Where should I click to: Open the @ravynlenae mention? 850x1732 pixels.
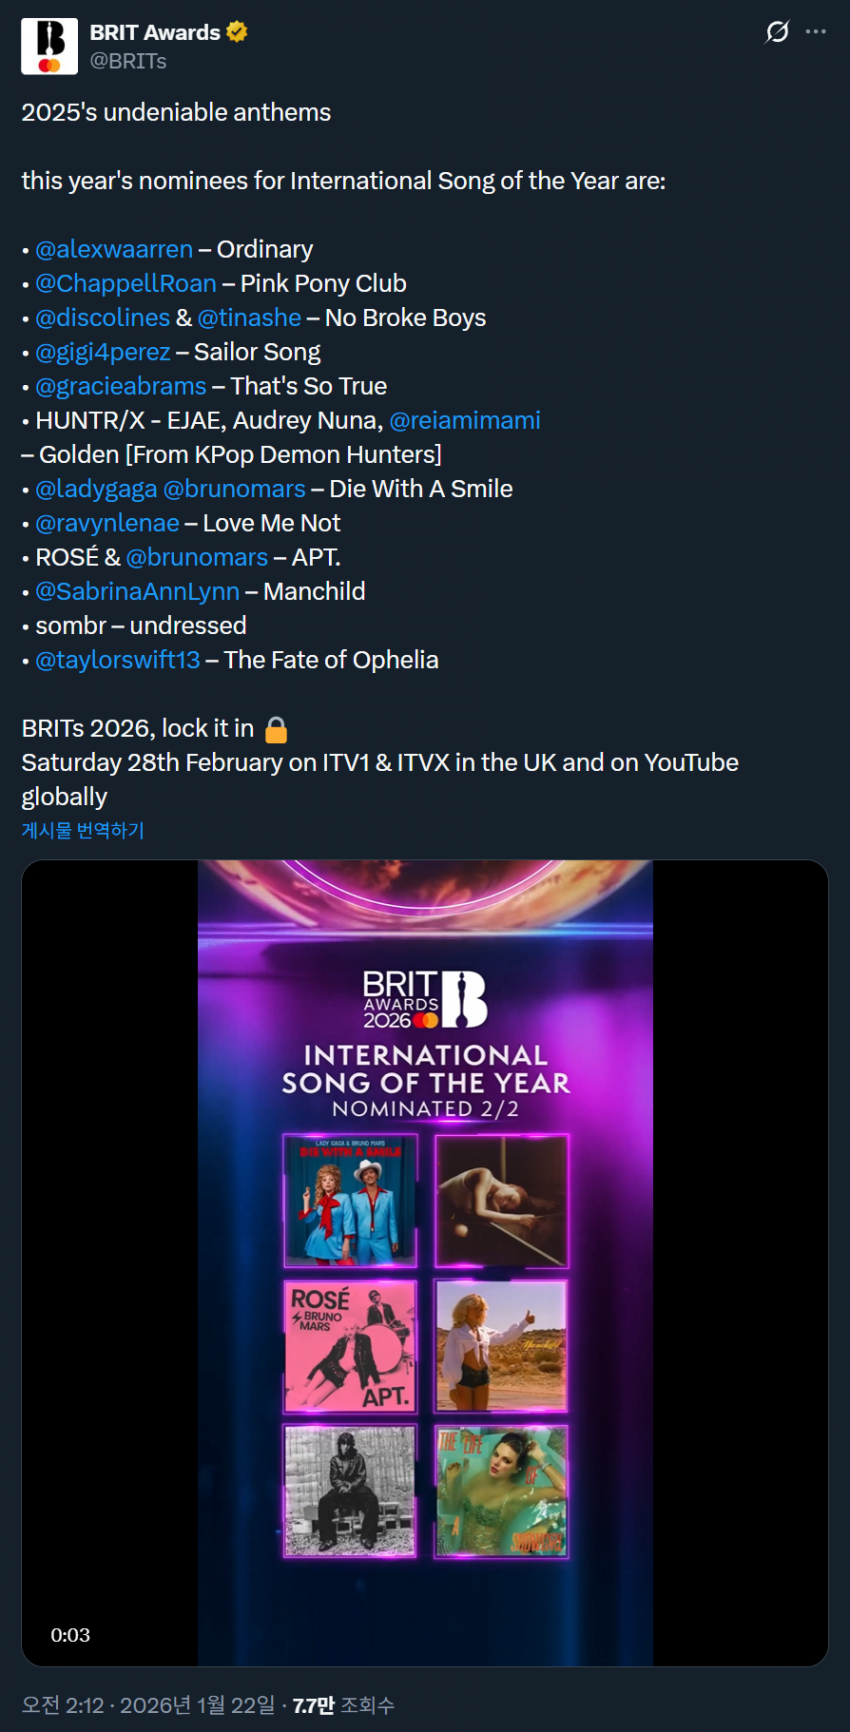(x=107, y=523)
